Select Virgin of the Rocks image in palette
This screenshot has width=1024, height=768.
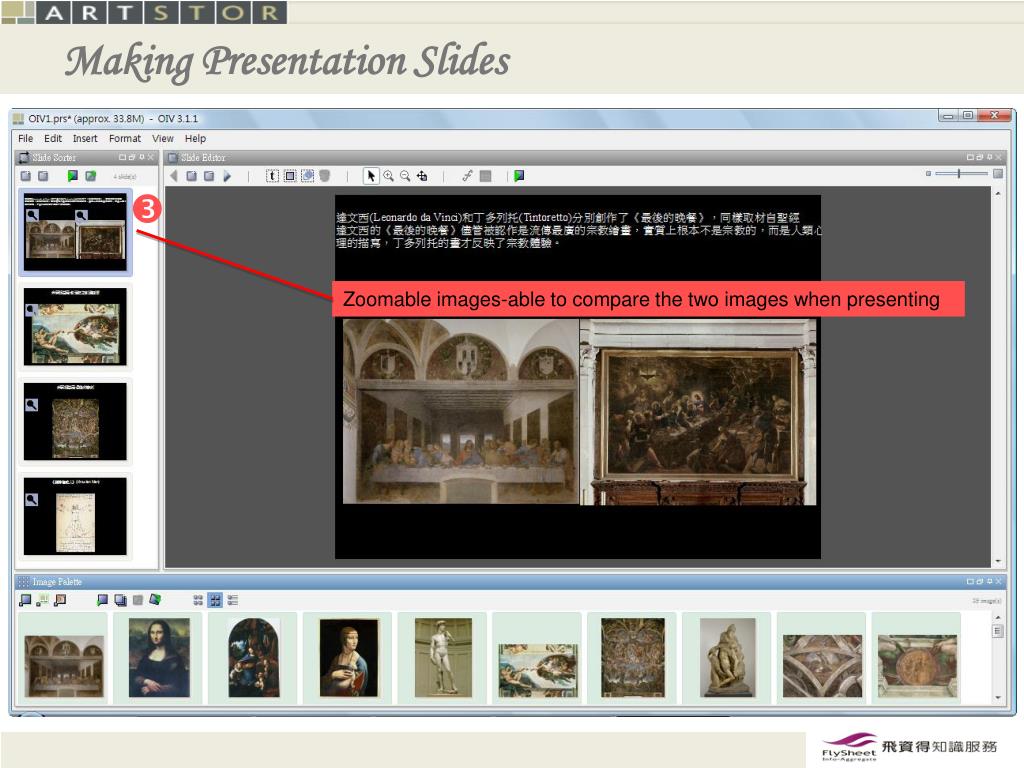(254, 658)
